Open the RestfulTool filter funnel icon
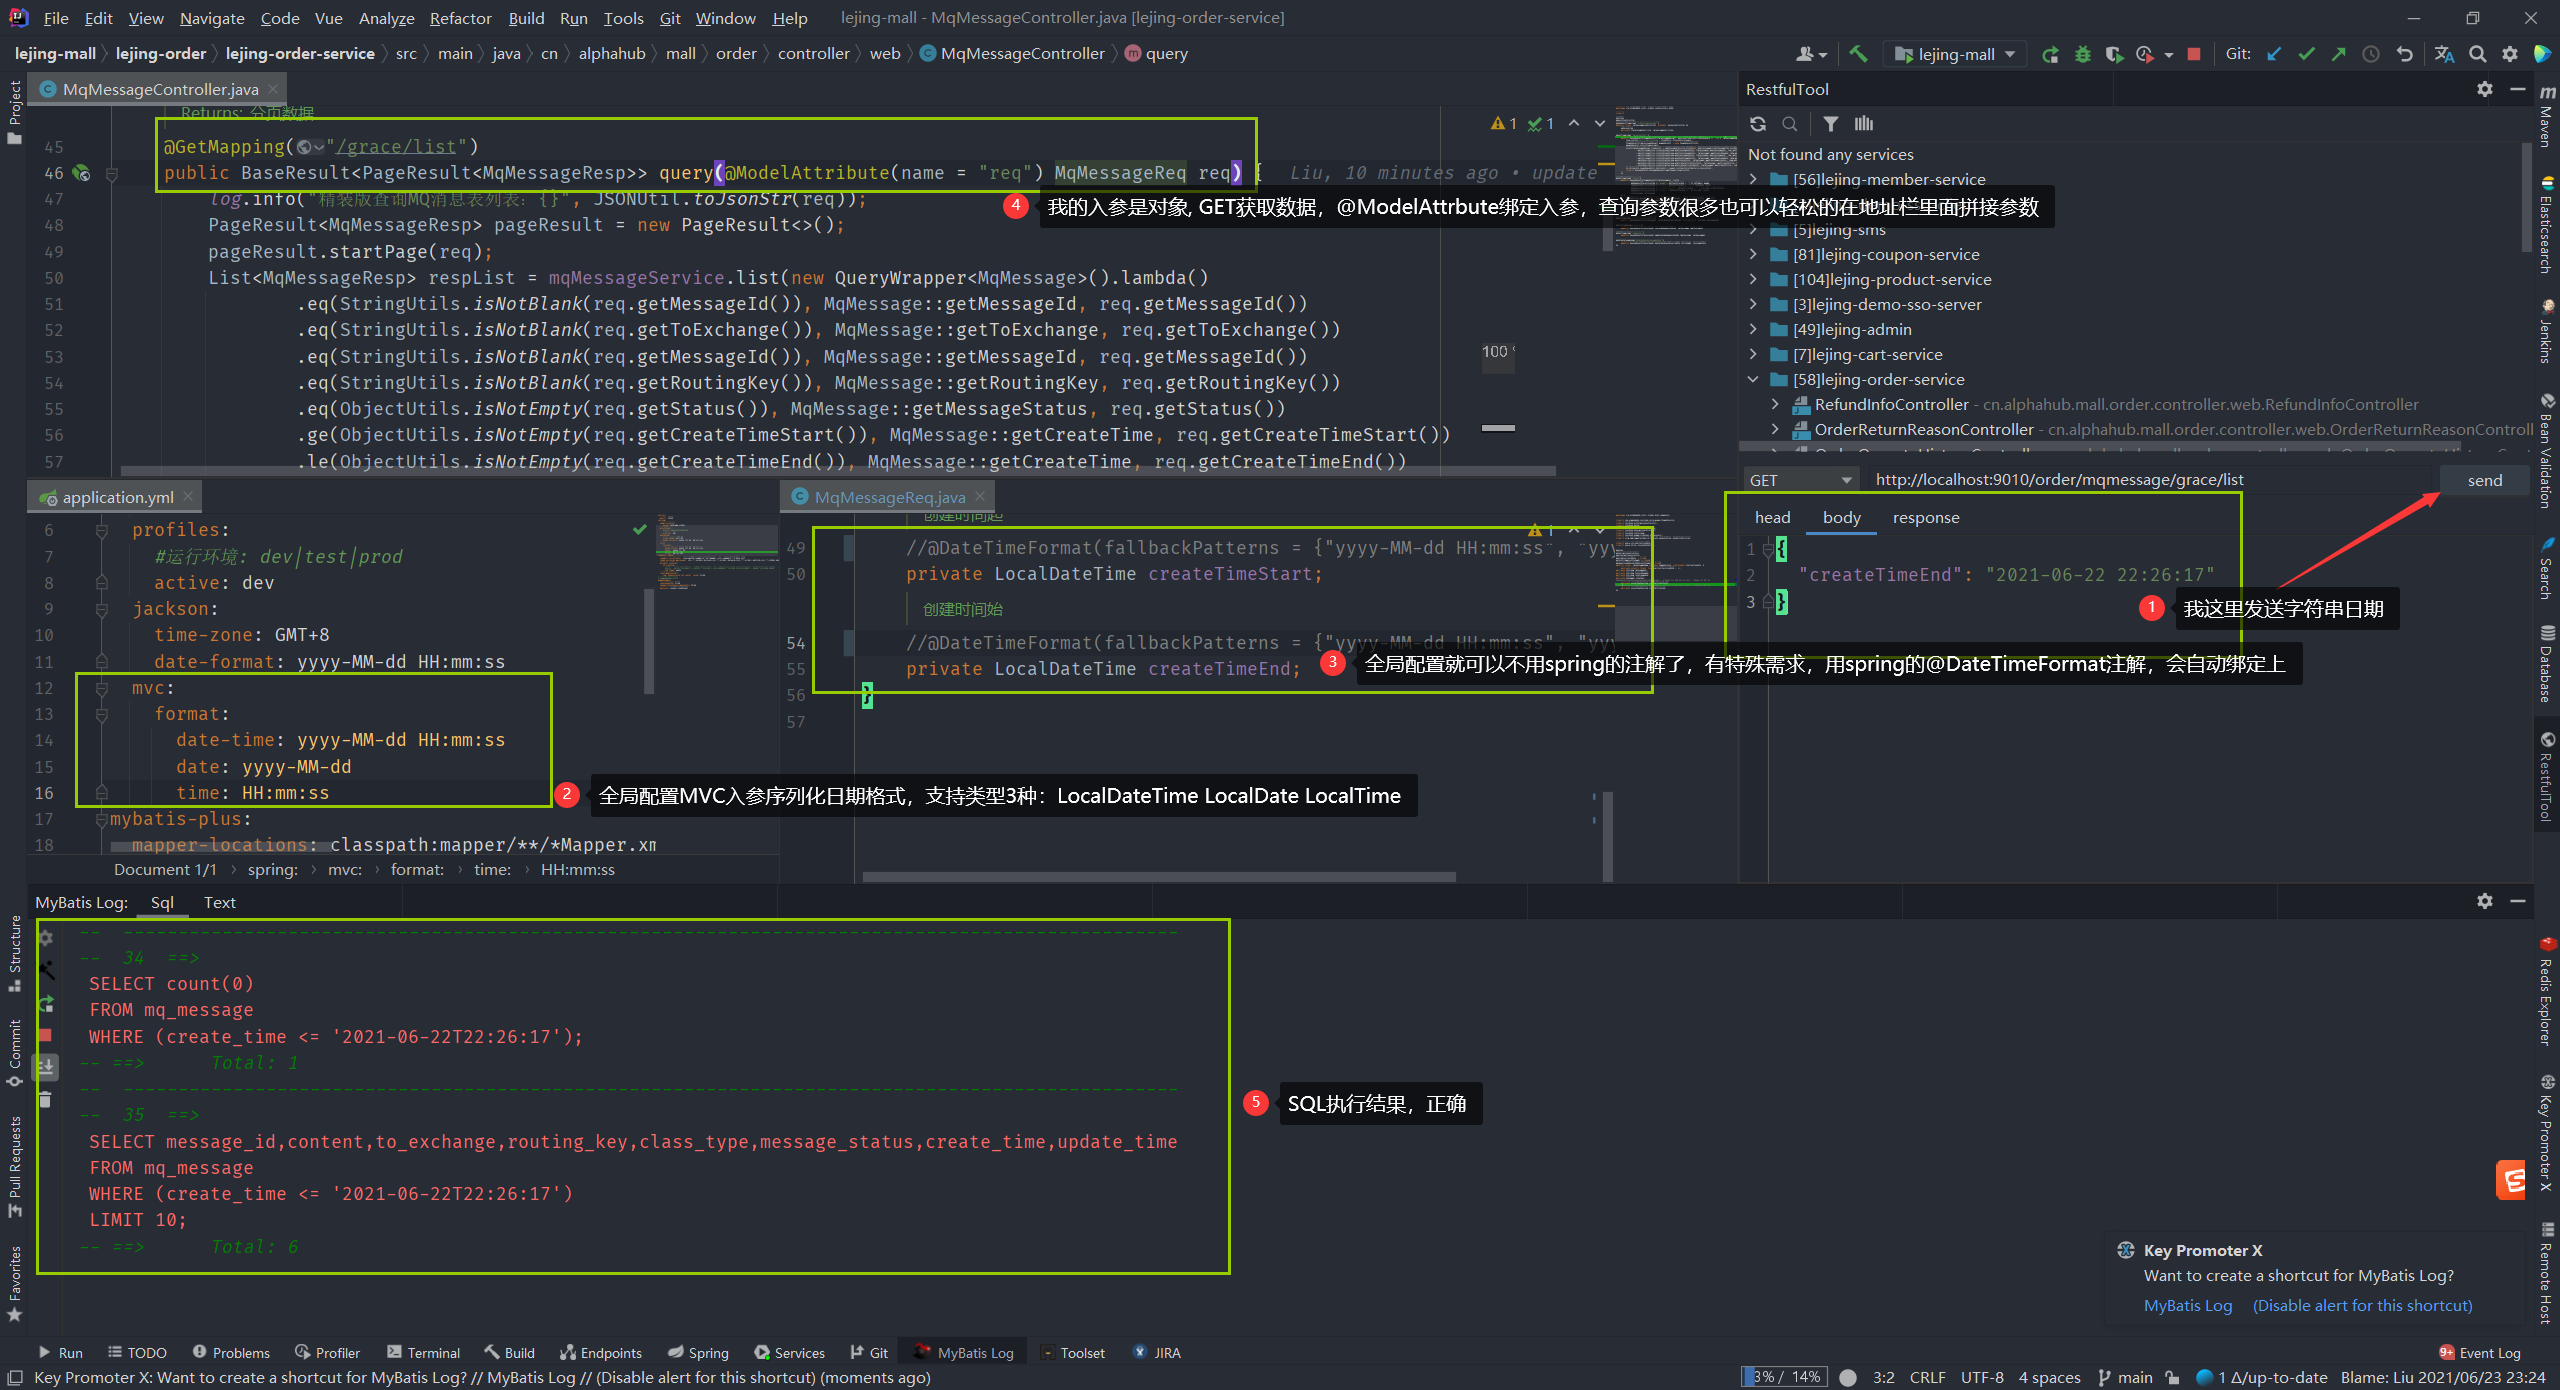The image size is (2560, 1390). tap(1830, 124)
